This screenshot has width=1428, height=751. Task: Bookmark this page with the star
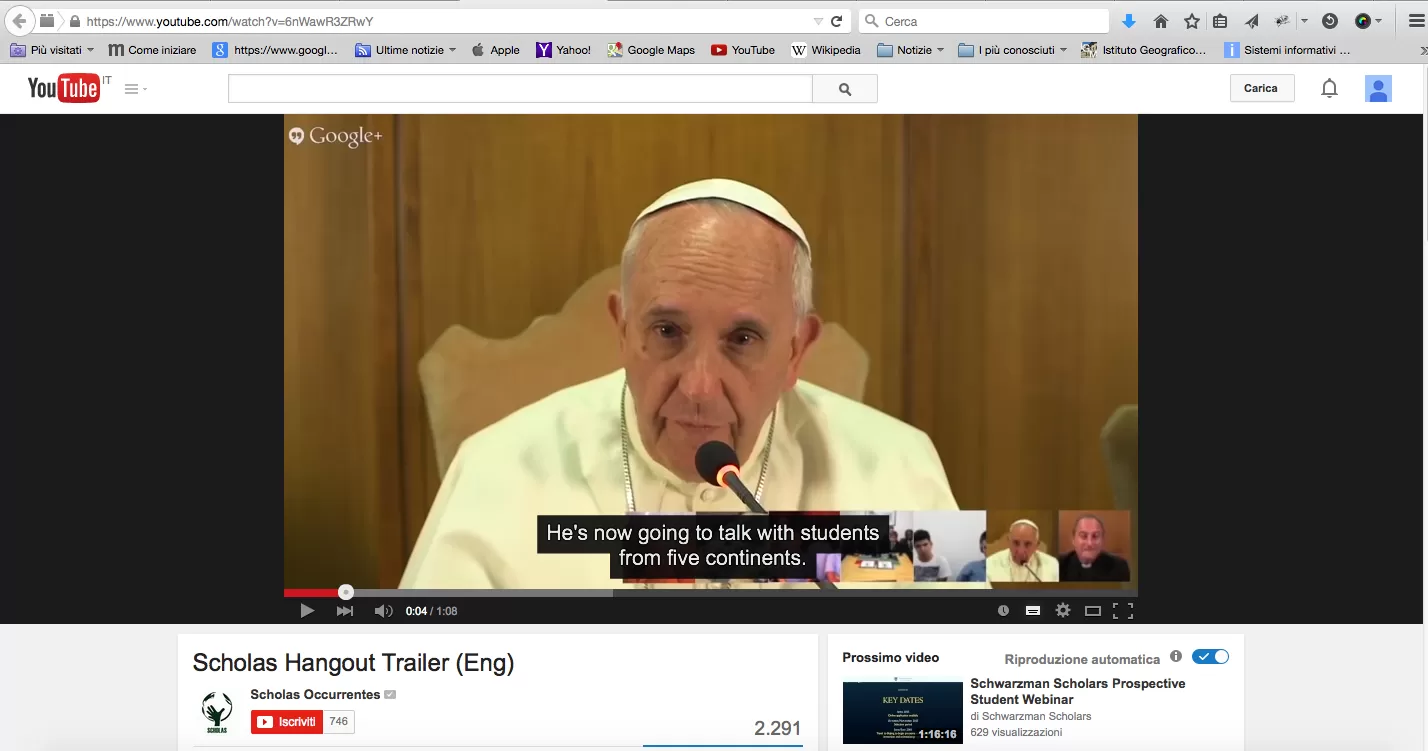[x=1192, y=21]
